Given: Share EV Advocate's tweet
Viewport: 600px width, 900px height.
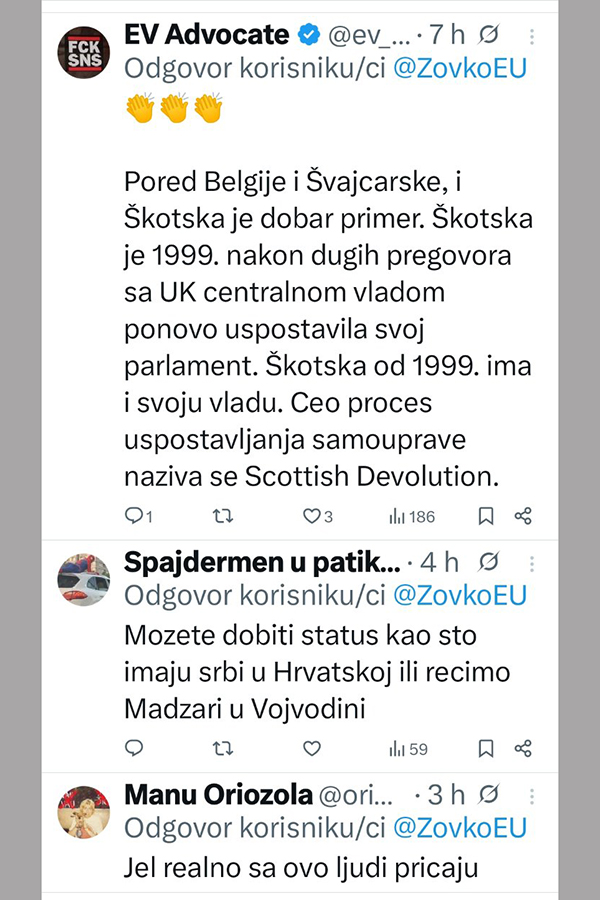Looking at the screenshot, I should 522,516.
